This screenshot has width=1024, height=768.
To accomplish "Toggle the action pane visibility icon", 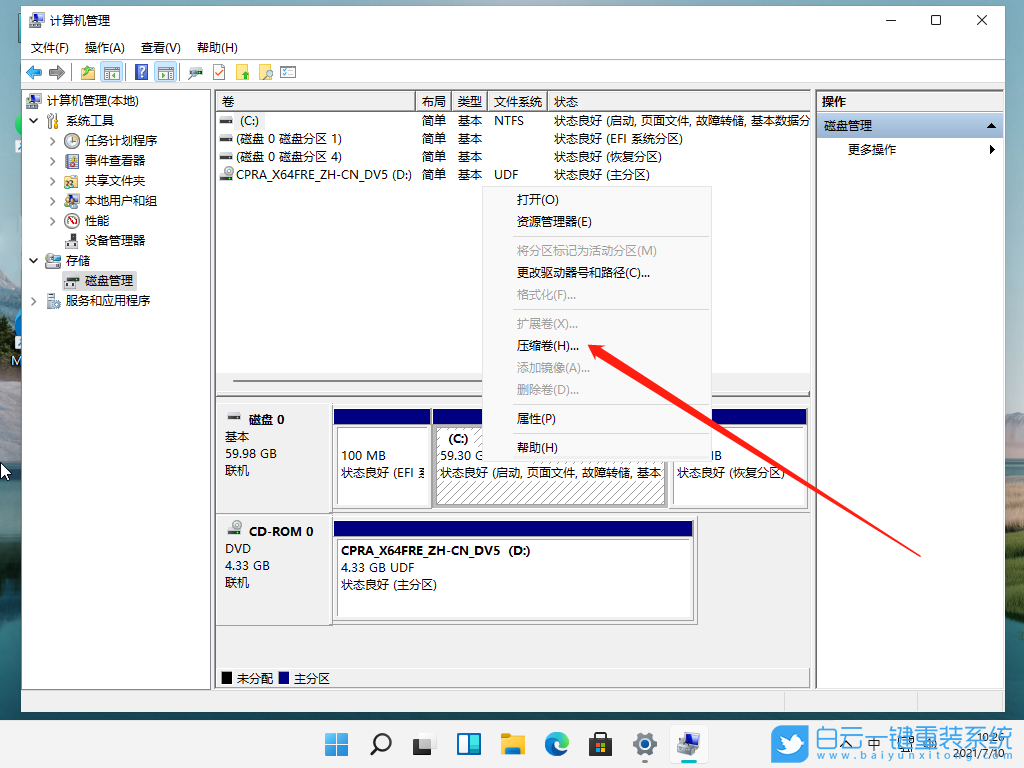I will [164, 72].
